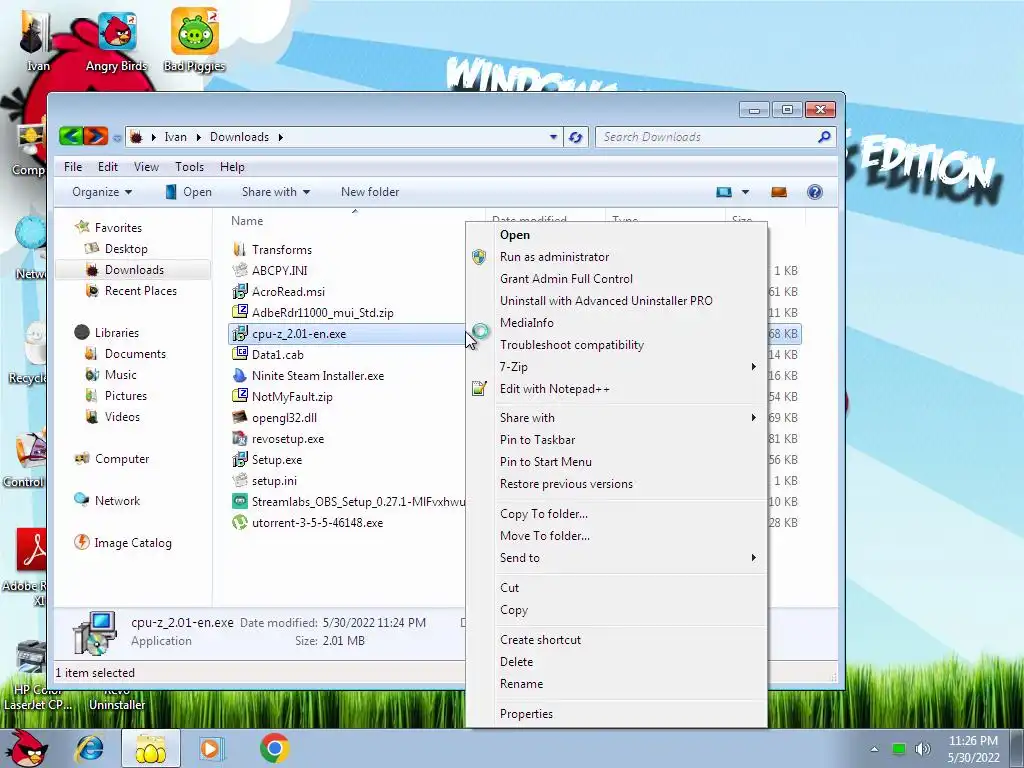Open the media player taskbar icon
This screenshot has height=768, width=1024.
(210, 748)
